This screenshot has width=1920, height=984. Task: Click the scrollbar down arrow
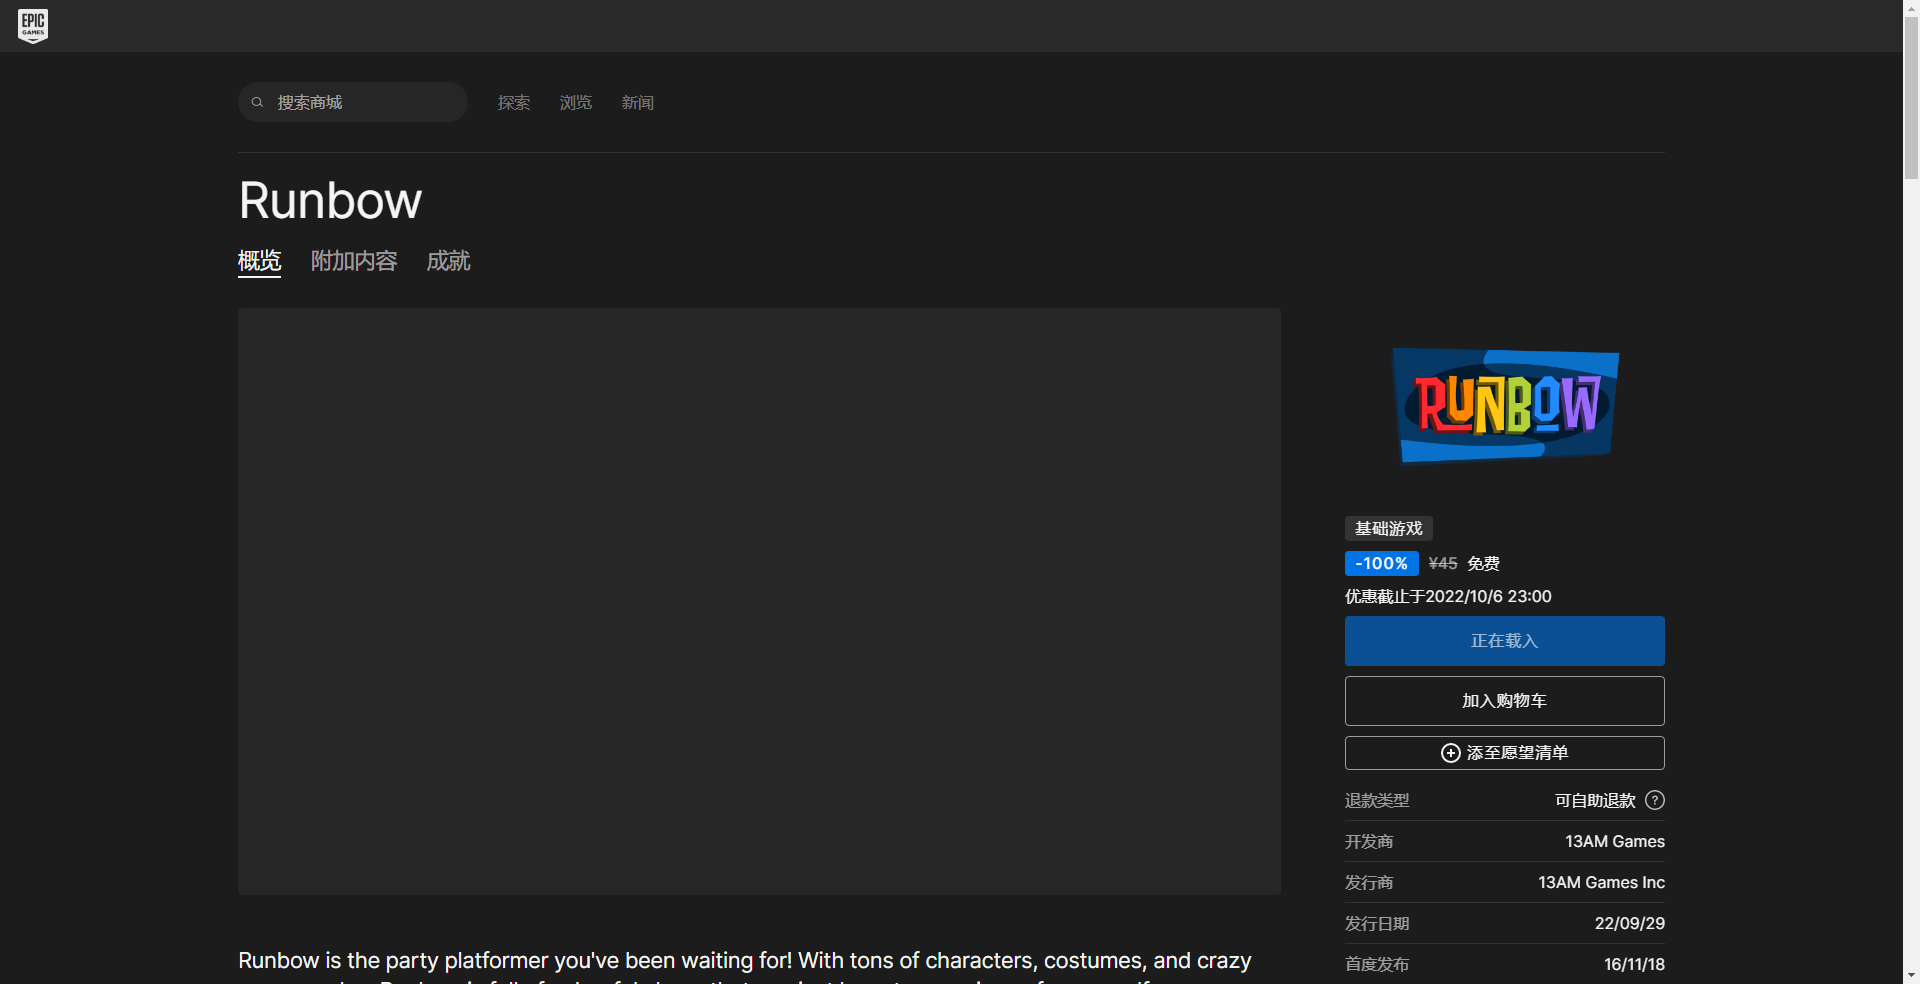point(1911,976)
